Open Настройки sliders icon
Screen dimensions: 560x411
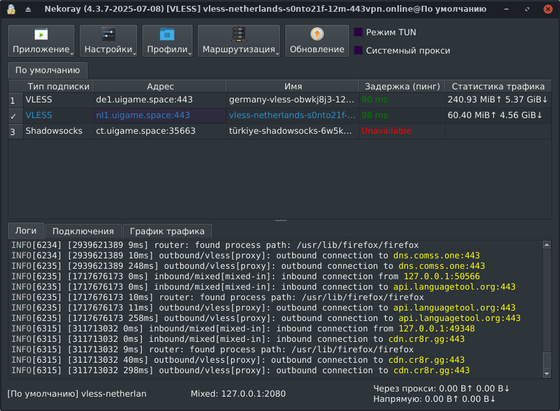[108, 35]
